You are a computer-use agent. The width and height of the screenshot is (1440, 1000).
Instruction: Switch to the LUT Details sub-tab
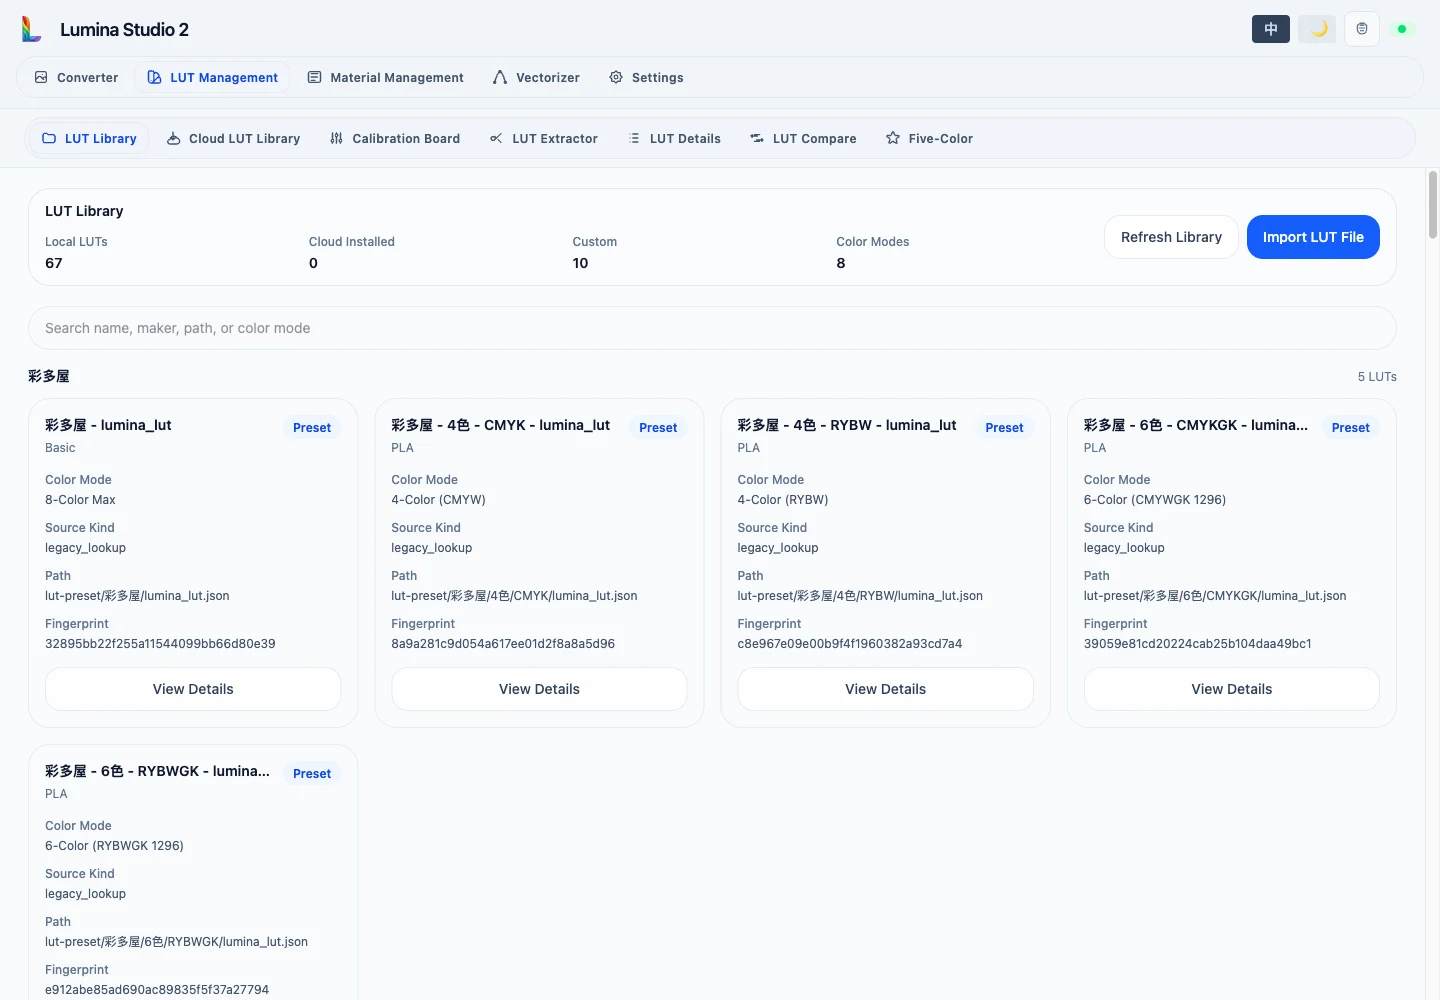pyautogui.click(x=674, y=138)
